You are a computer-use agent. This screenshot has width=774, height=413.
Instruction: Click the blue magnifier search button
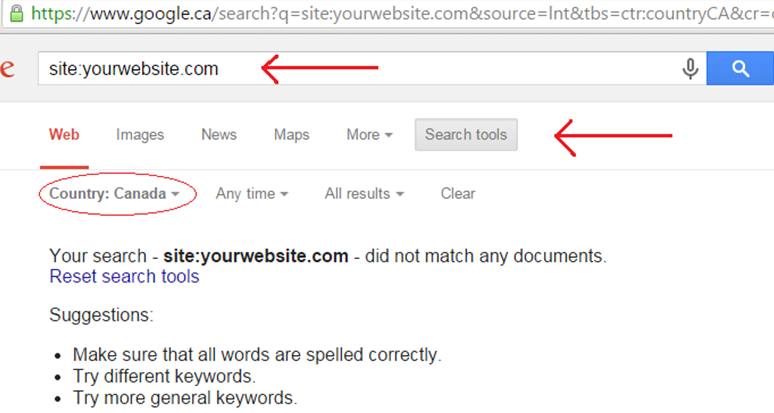pyautogui.click(x=740, y=69)
